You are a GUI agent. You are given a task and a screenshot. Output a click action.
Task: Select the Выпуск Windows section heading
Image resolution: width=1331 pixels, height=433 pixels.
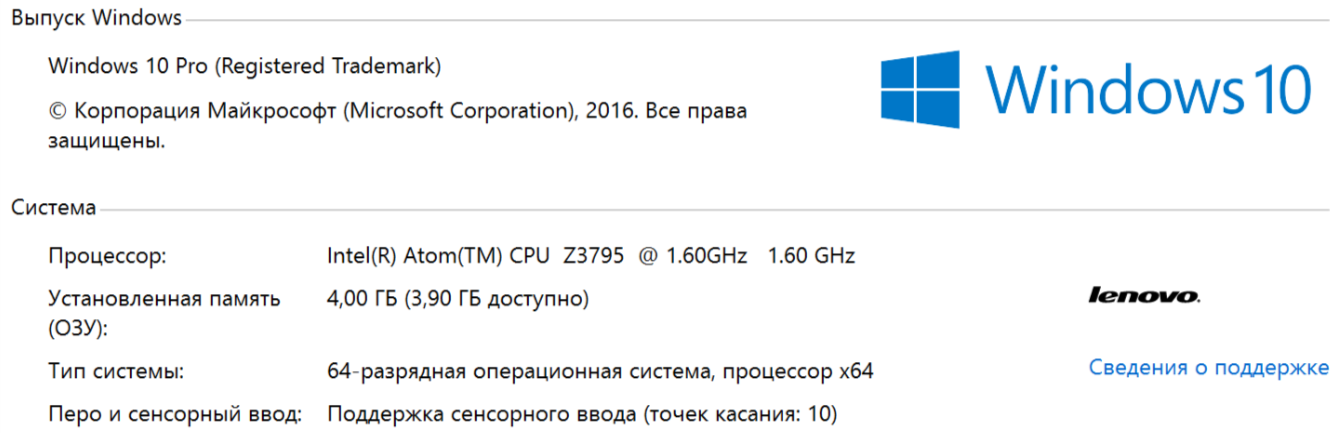(x=97, y=18)
